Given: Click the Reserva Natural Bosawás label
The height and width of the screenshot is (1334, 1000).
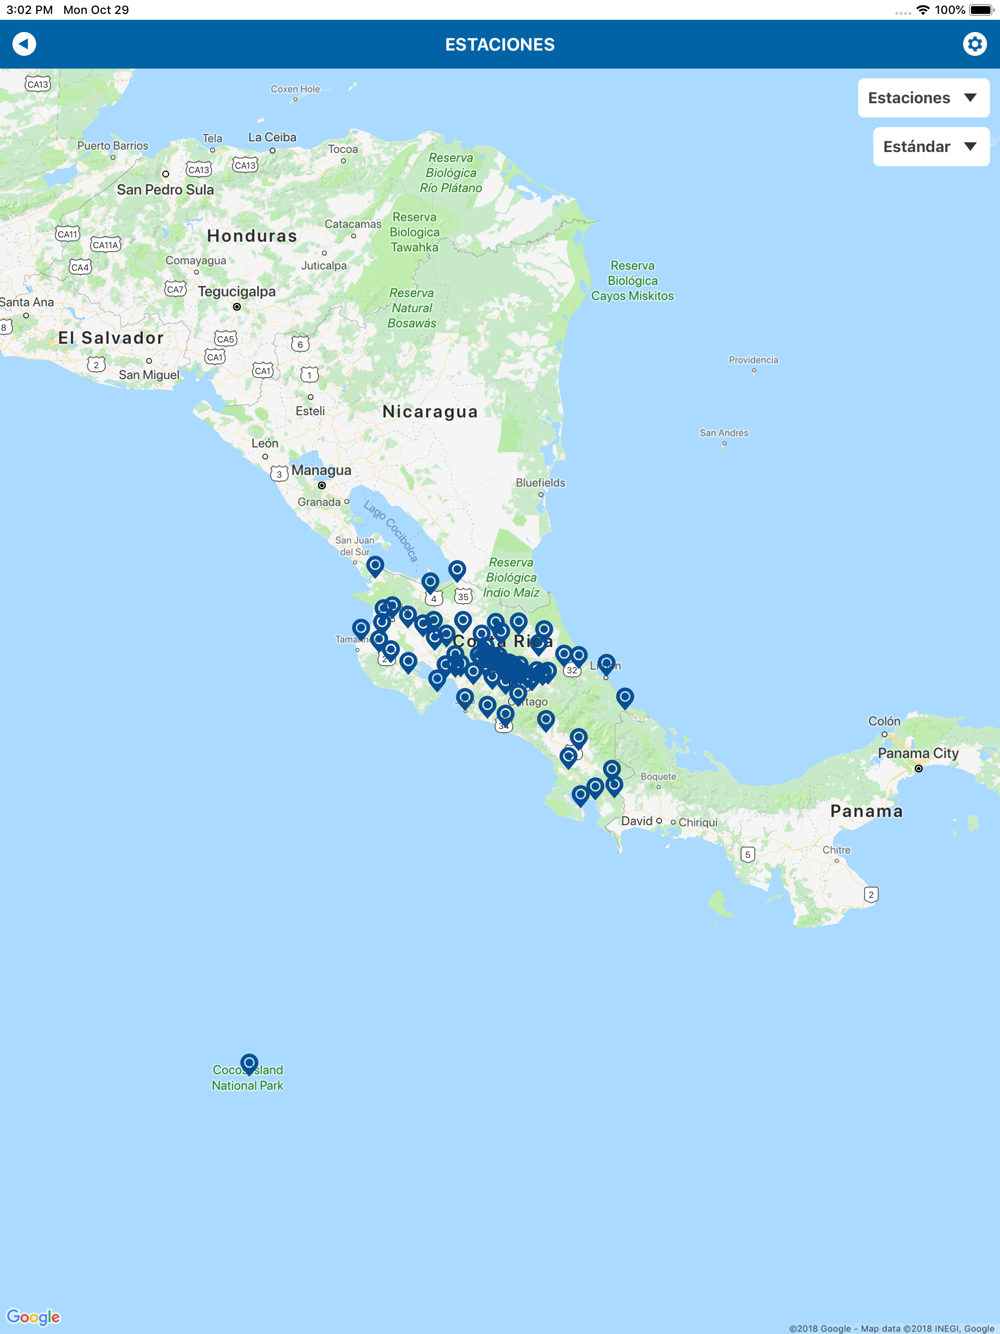Looking at the screenshot, I should click(x=412, y=308).
